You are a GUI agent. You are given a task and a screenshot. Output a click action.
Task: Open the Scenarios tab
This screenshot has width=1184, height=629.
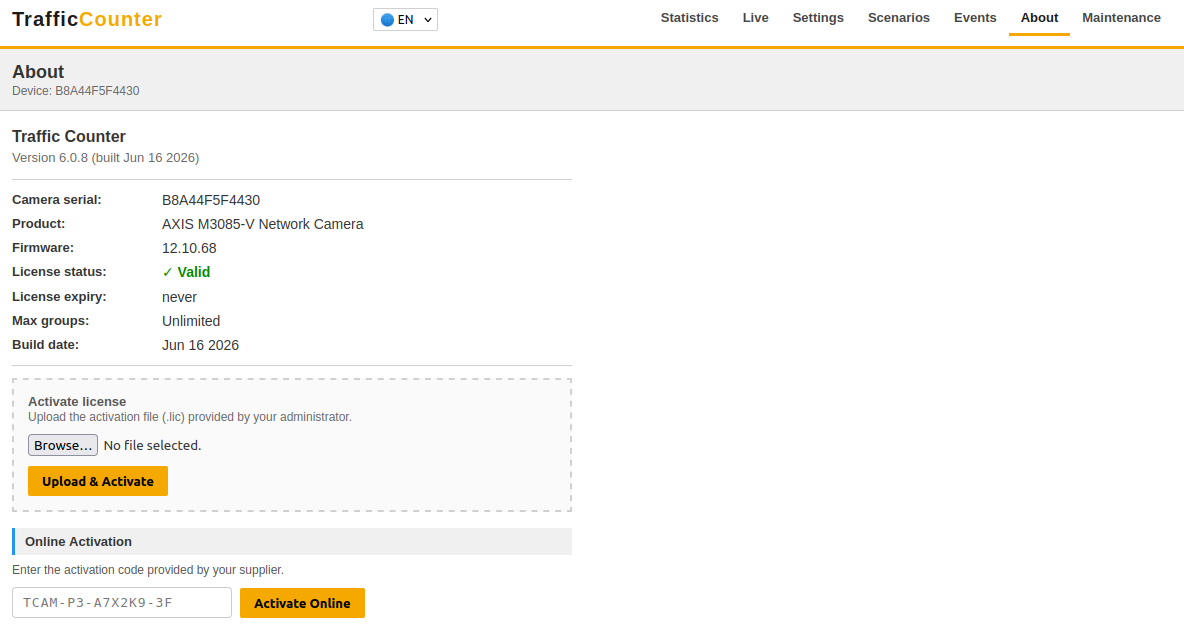point(899,18)
